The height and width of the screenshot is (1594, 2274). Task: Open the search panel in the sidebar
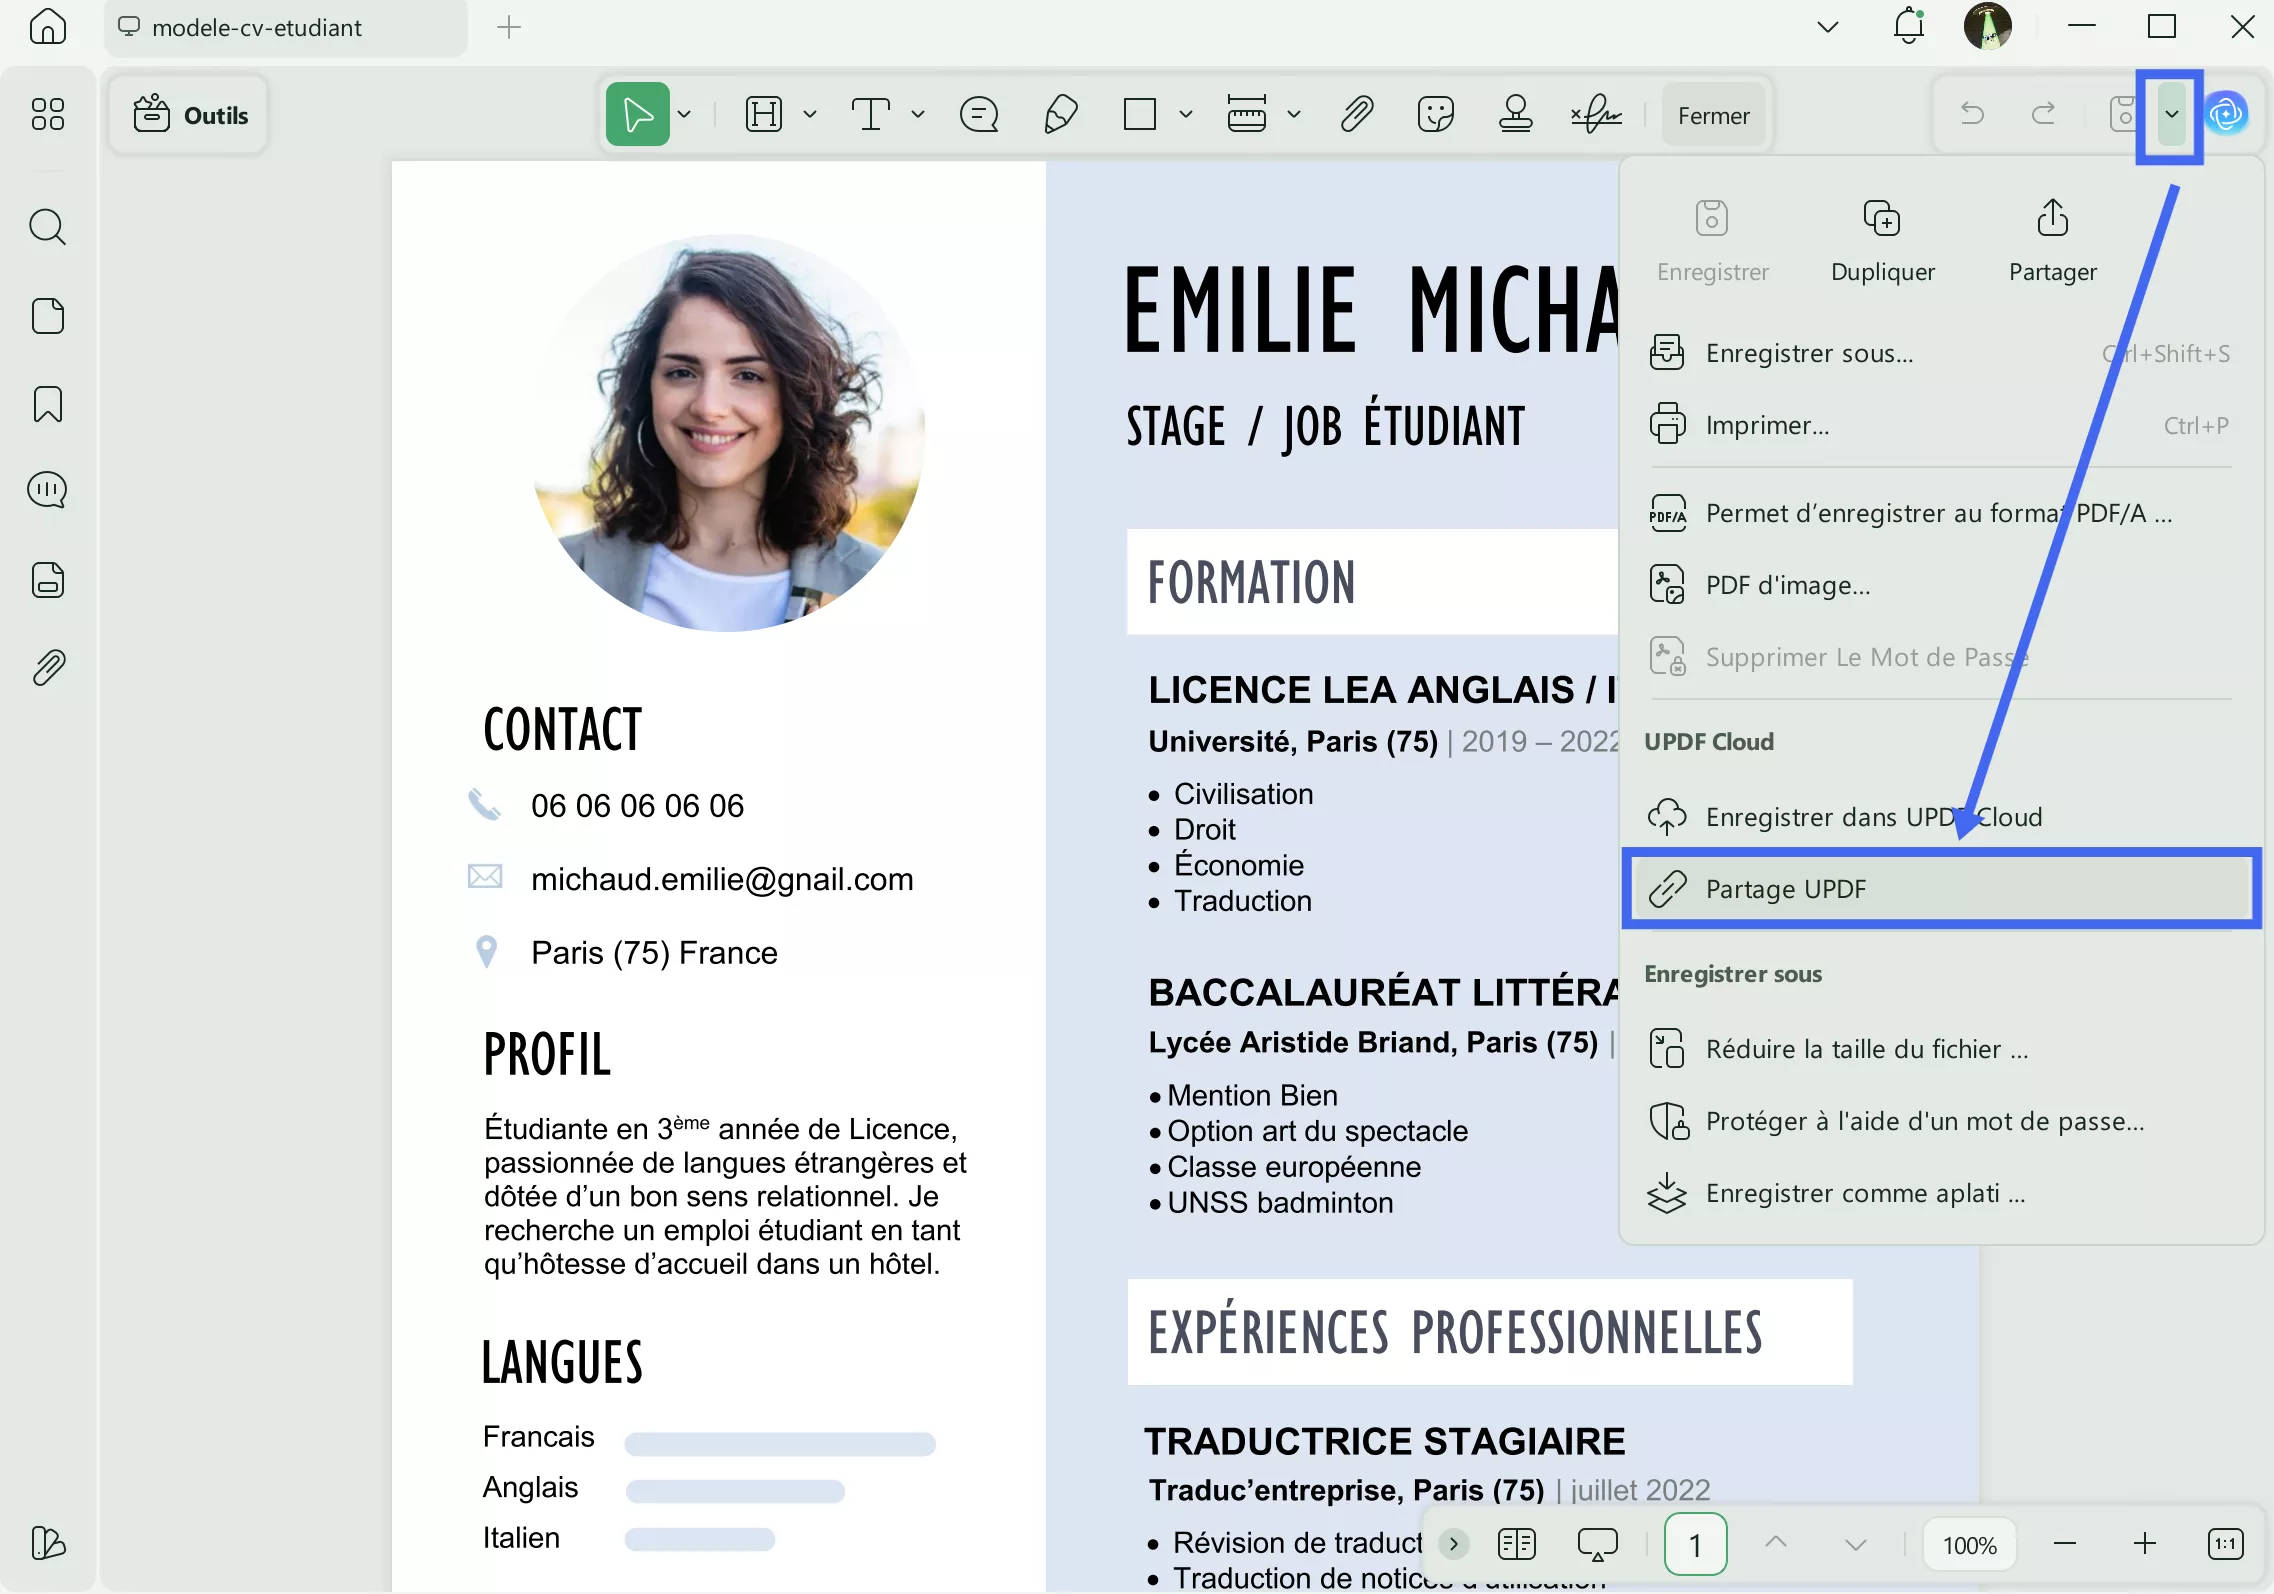tap(47, 227)
